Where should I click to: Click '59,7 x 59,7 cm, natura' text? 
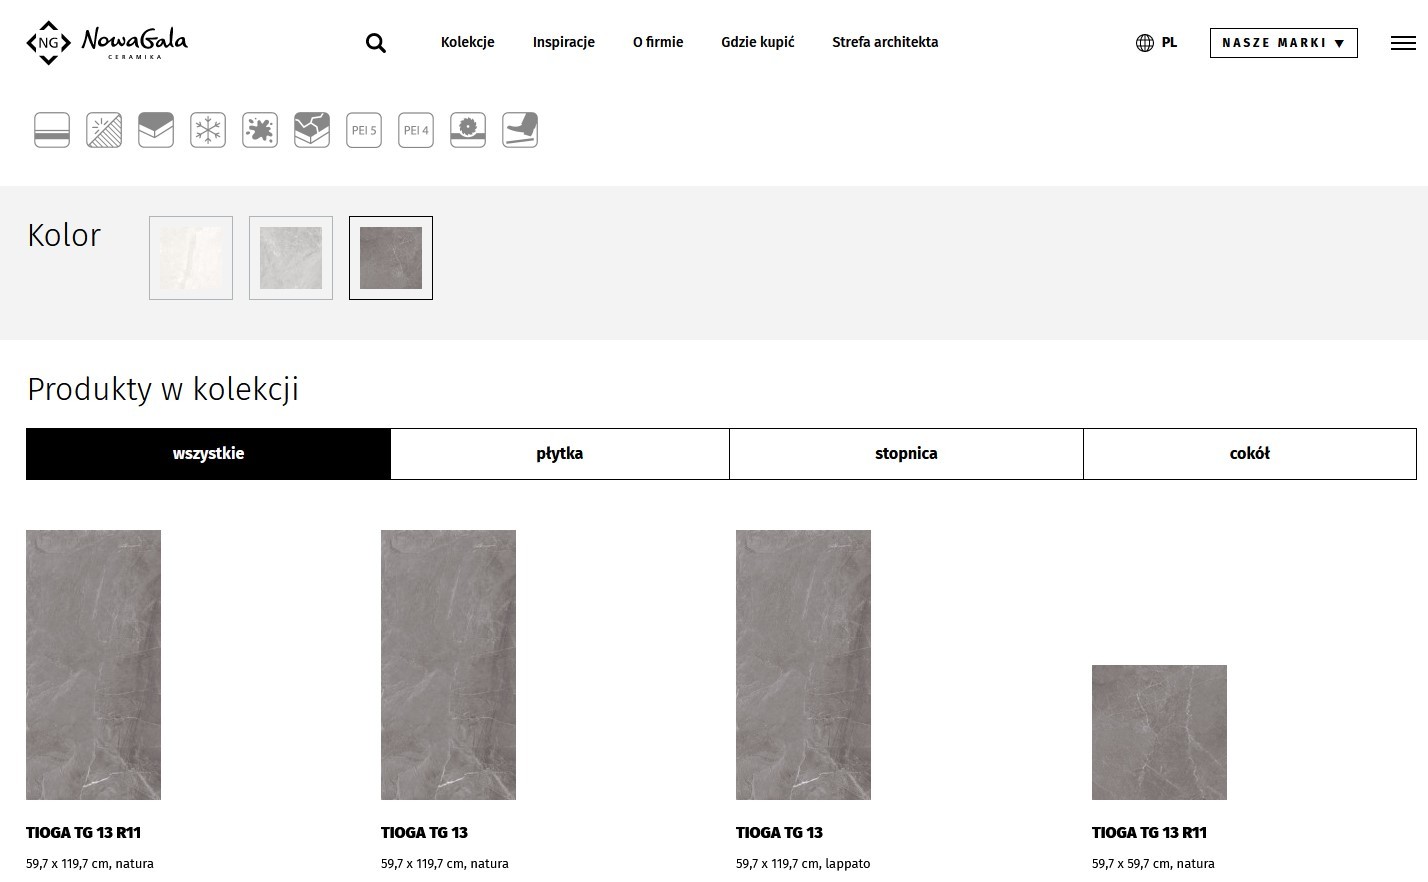pos(1153,864)
